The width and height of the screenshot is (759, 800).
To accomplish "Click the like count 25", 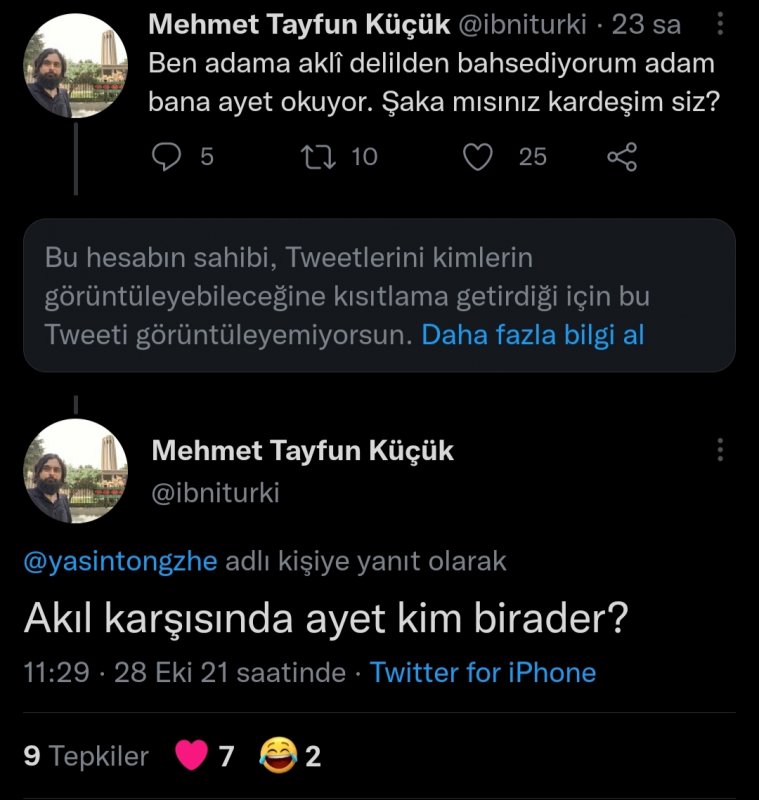I will pyautogui.click(x=532, y=156).
